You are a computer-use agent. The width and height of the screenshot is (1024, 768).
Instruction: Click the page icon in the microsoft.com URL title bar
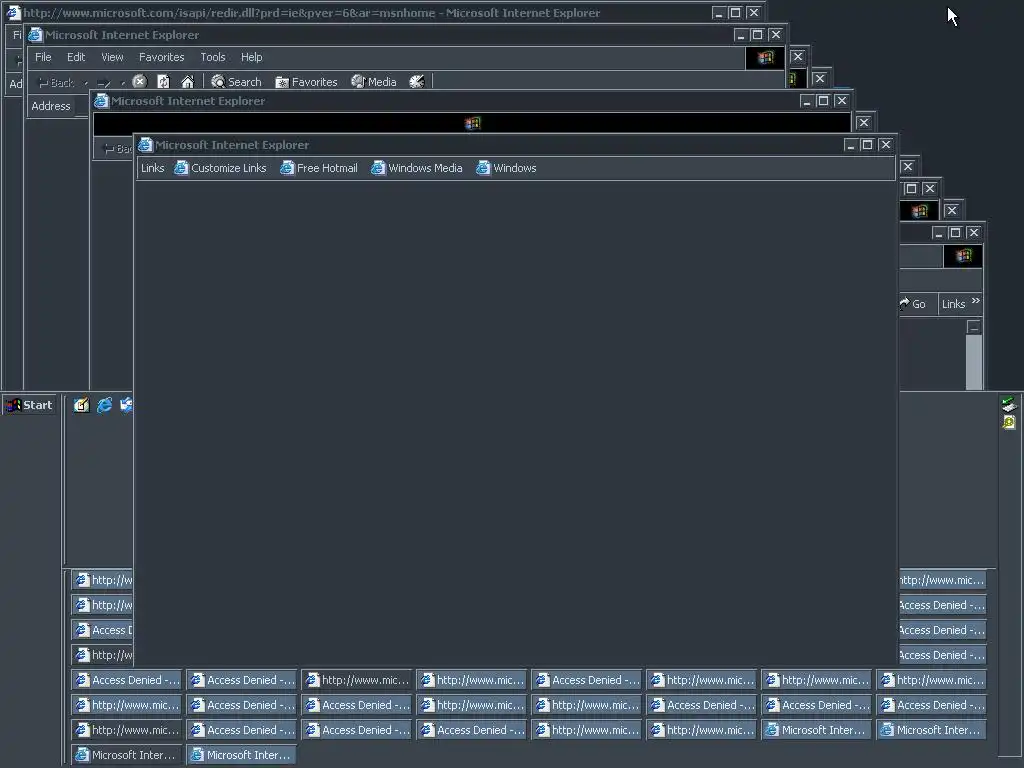coord(13,12)
